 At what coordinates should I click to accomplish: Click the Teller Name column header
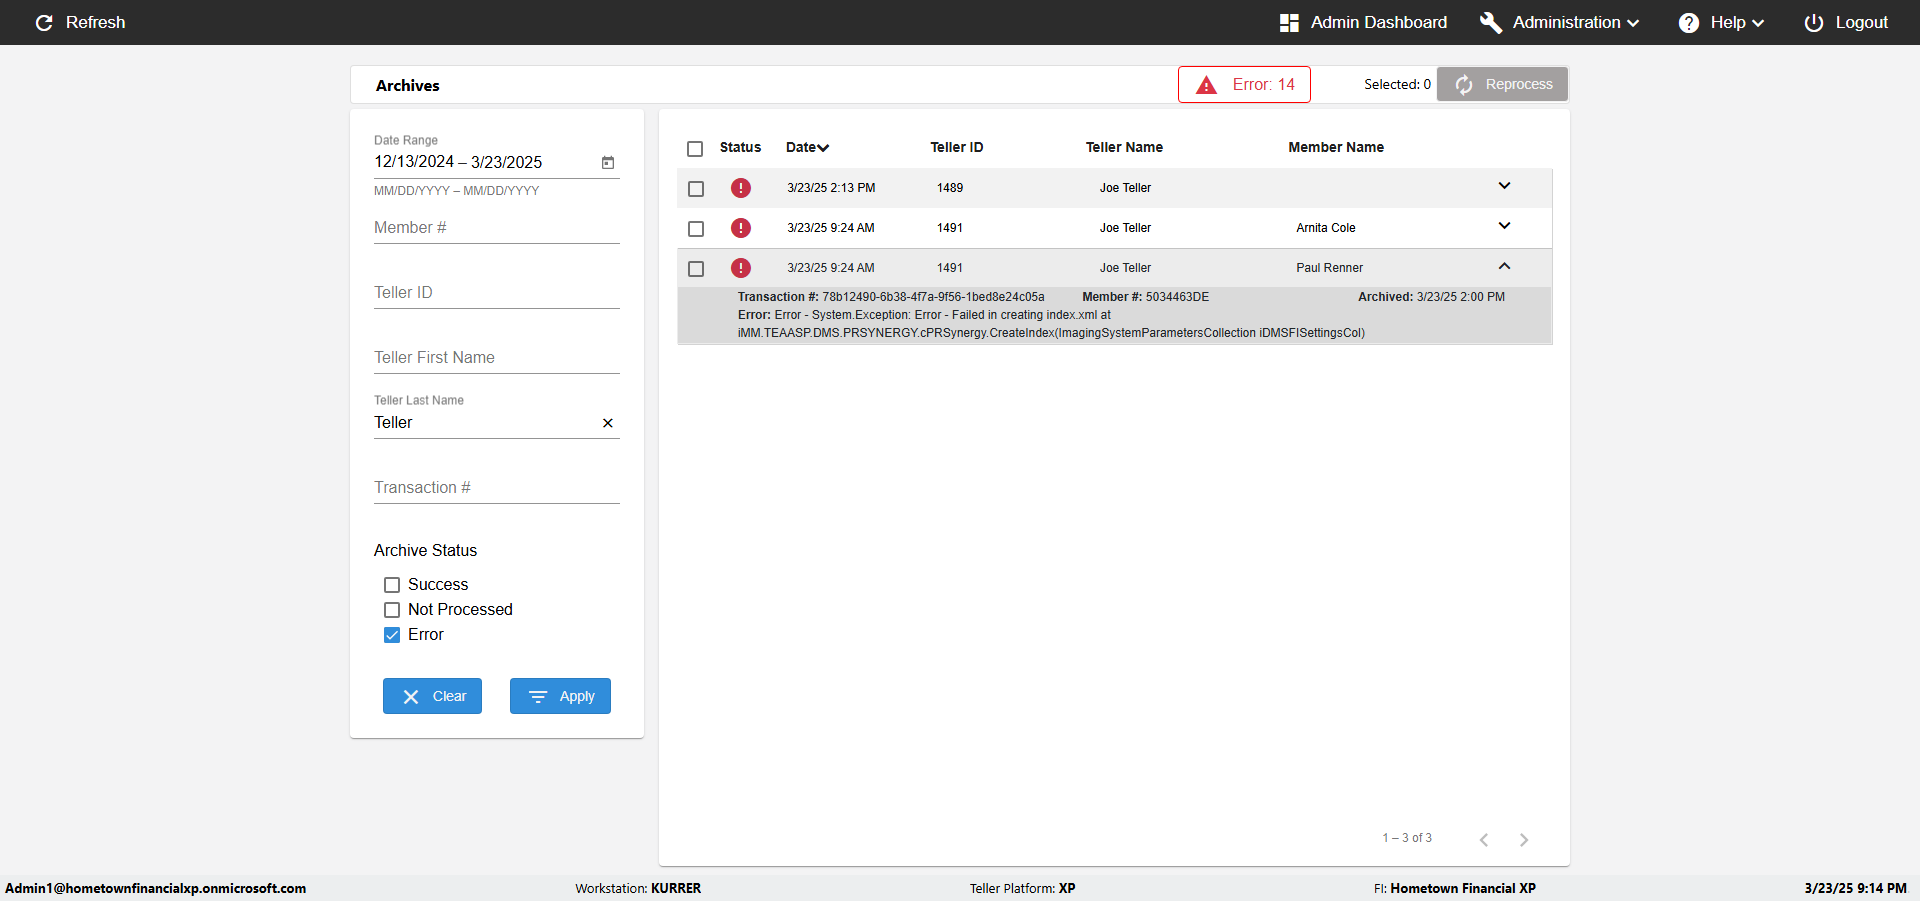1124,147
